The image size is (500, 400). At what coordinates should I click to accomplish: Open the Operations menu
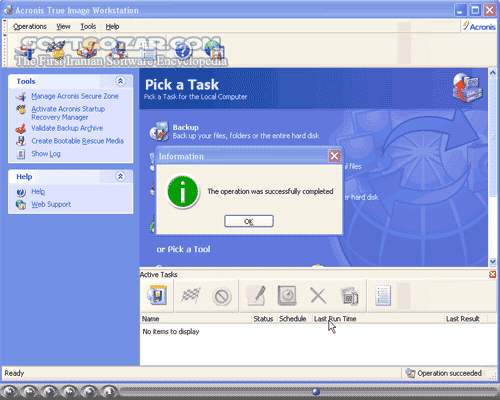30,27
